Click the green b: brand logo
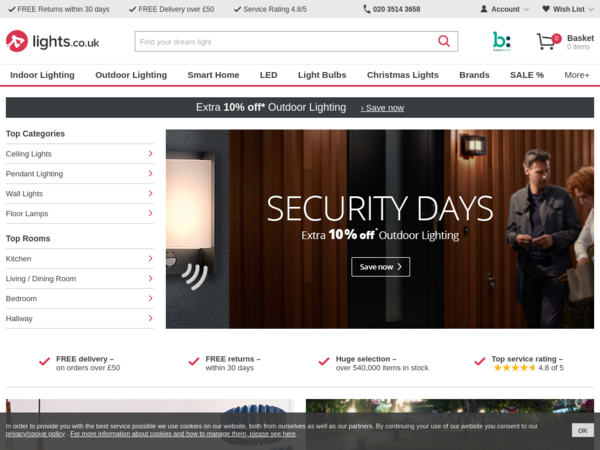This screenshot has width=600, height=450. point(501,41)
